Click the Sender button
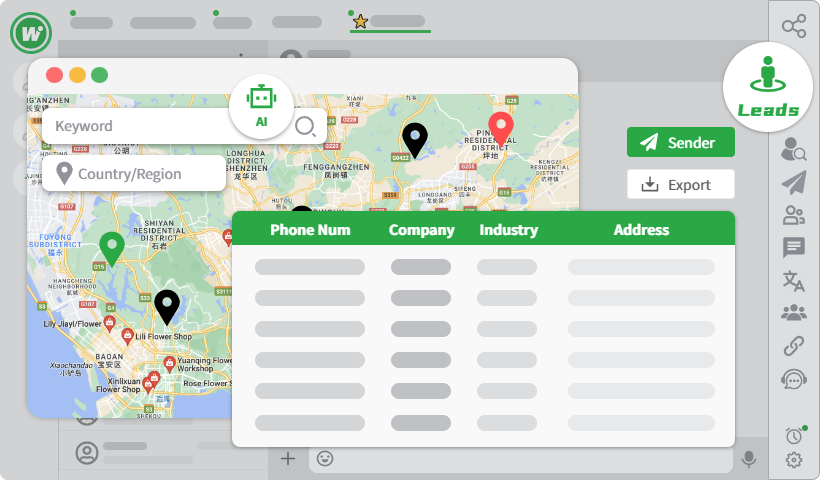 (680, 143)
